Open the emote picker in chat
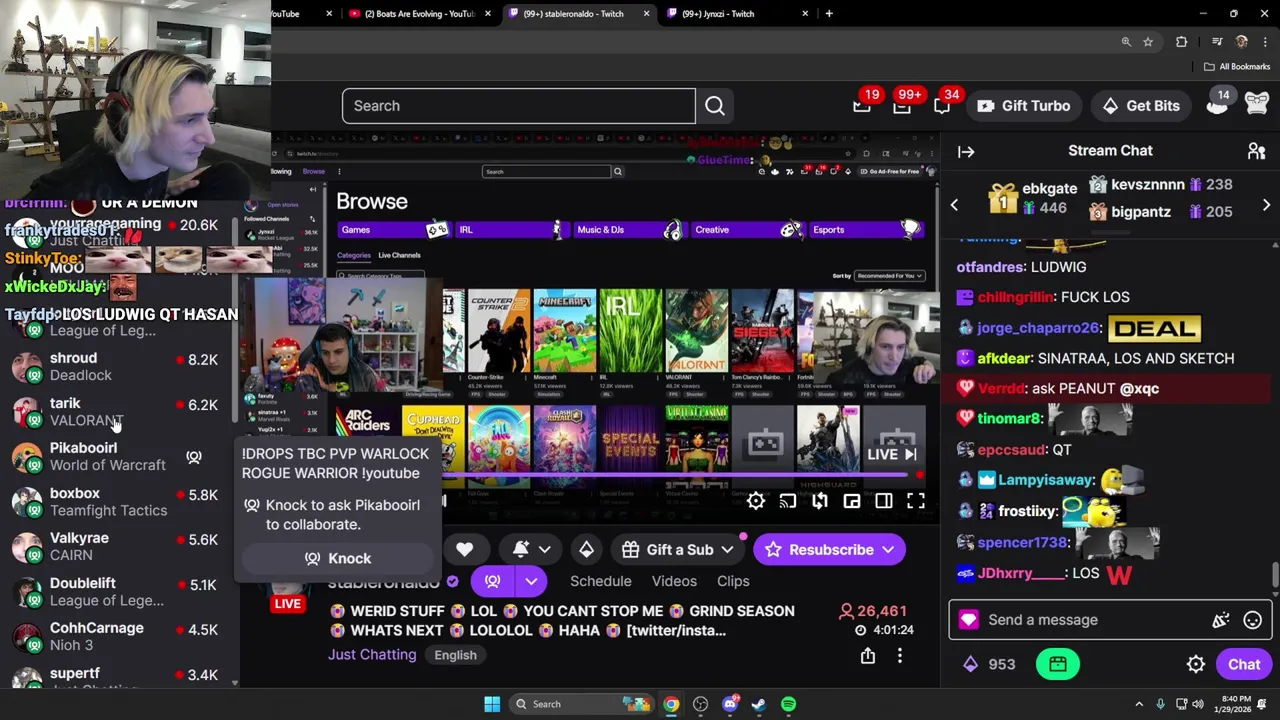 point(1252,620)
